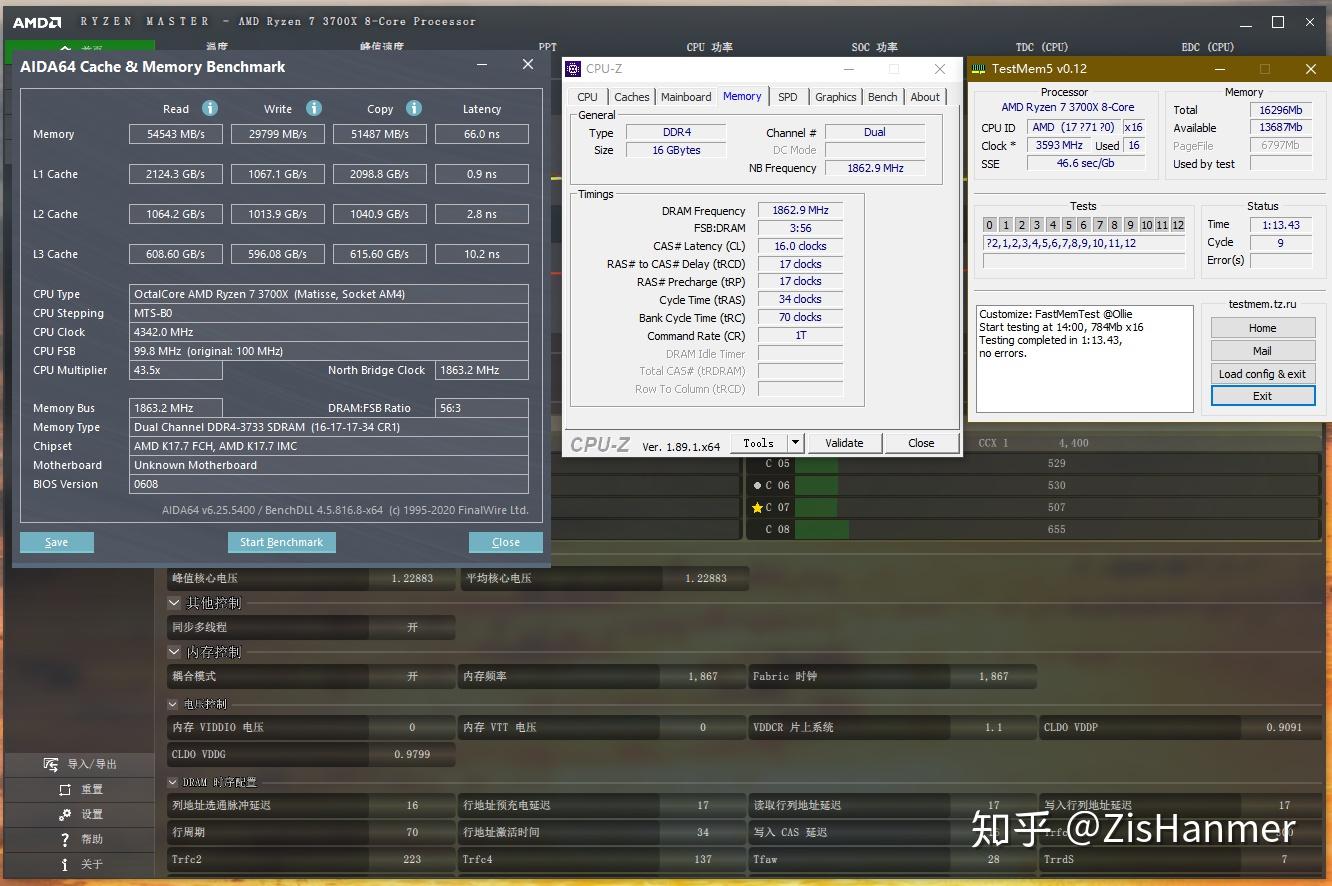Open Settings gear in Ryzen Master sidebar

tap(80, 814)
